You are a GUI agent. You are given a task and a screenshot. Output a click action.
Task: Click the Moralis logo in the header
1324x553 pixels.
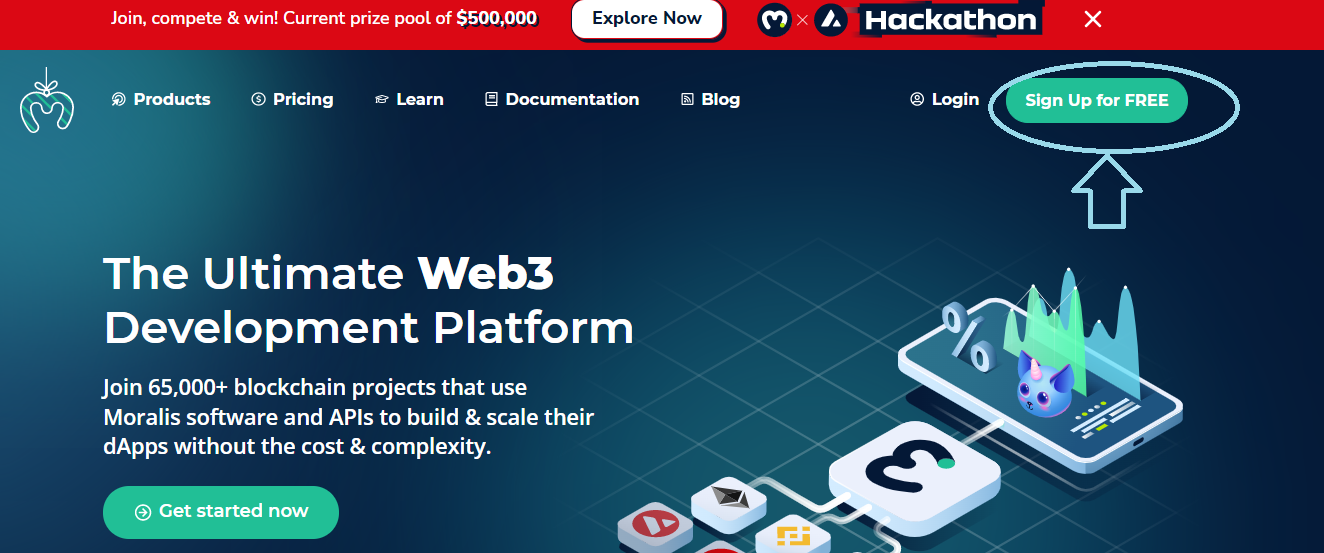[47, 100]
